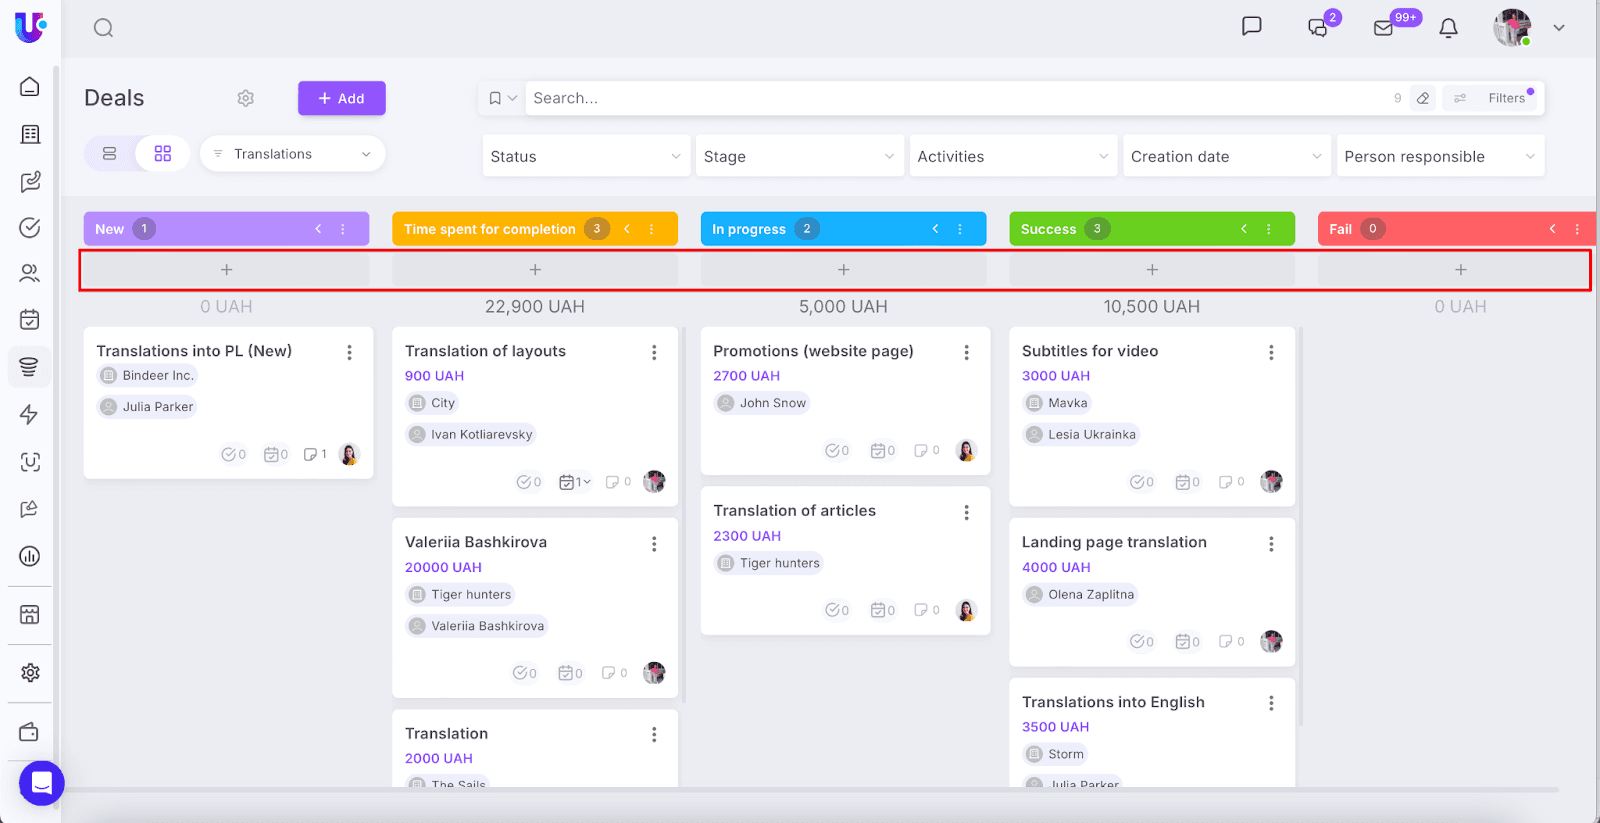Viewport: 1600px width, 823px height.
Task: Open the notifications bell
Action: click(x=1448, y=28)
